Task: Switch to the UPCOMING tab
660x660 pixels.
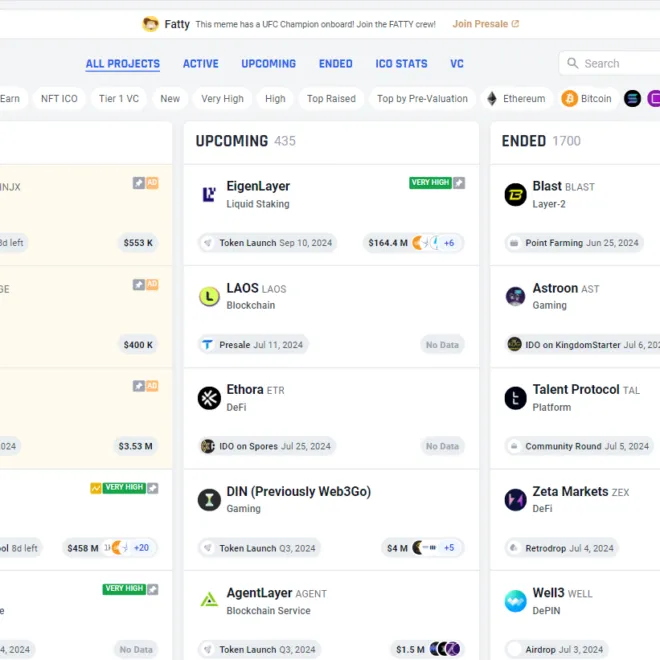Action: (x=269, y=64)
